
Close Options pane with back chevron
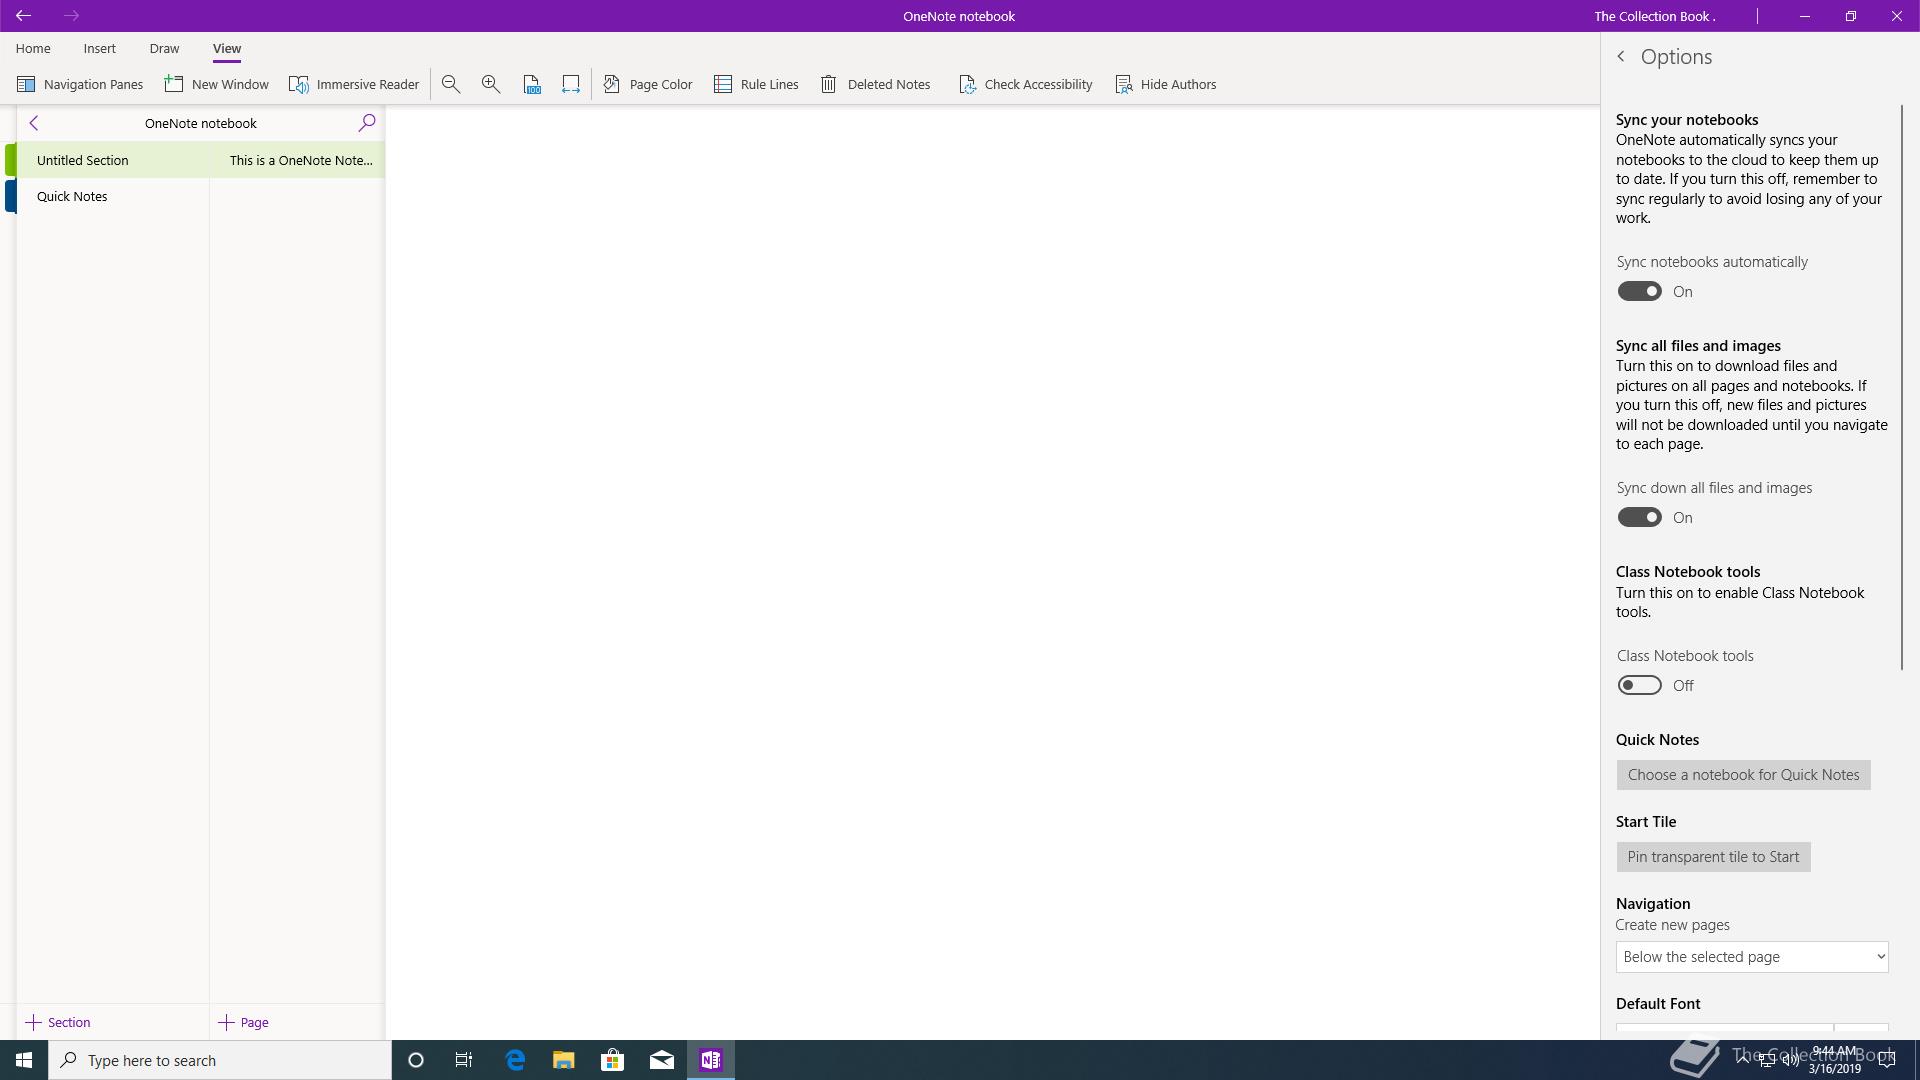(1621, 57)
